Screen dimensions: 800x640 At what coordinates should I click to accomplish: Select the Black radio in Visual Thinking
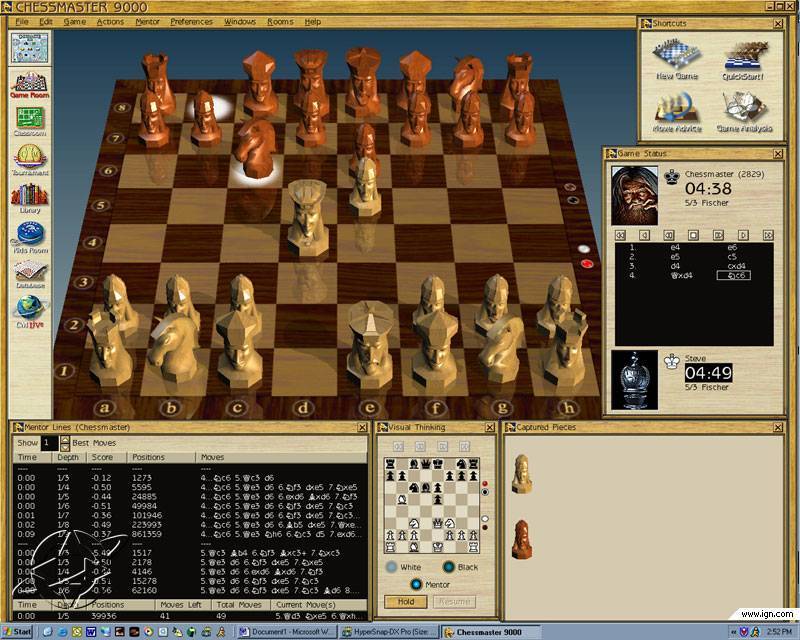pos(448,567)
